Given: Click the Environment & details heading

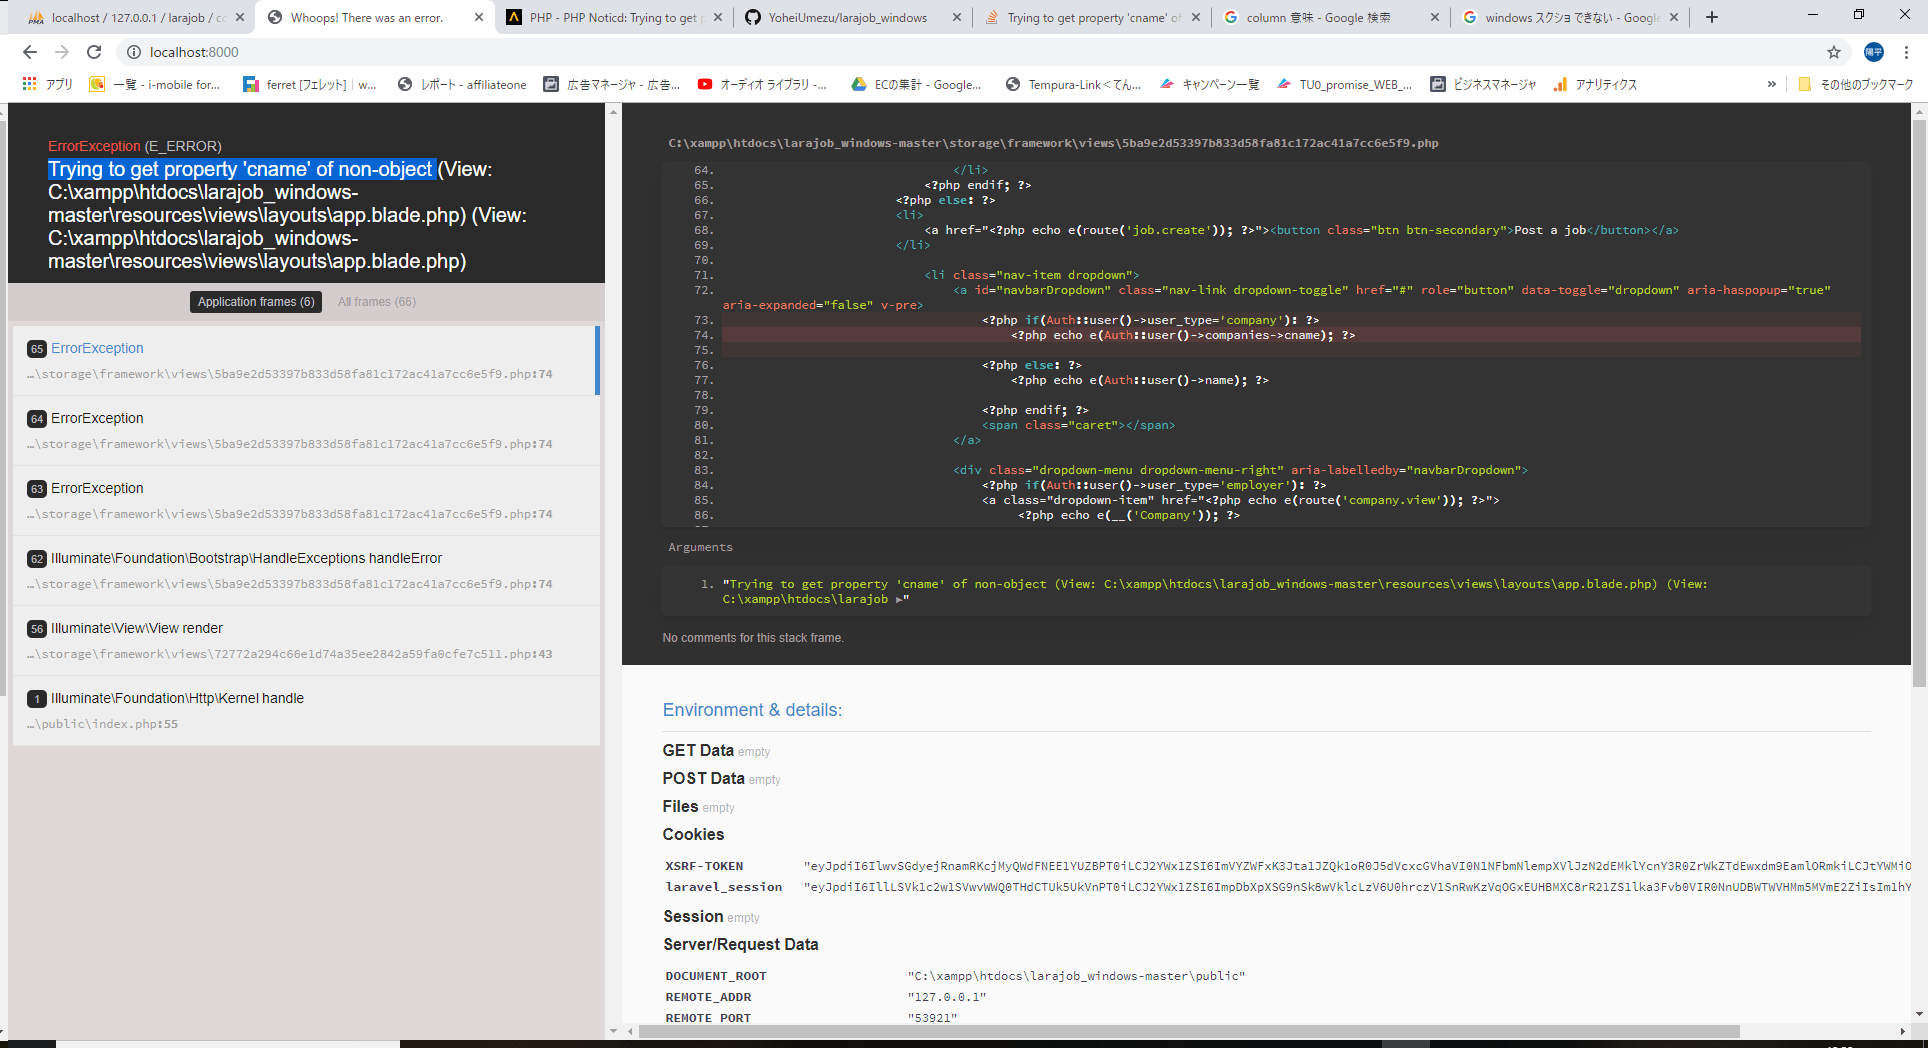Looking at the screenshot, I should tap(752, 710).
